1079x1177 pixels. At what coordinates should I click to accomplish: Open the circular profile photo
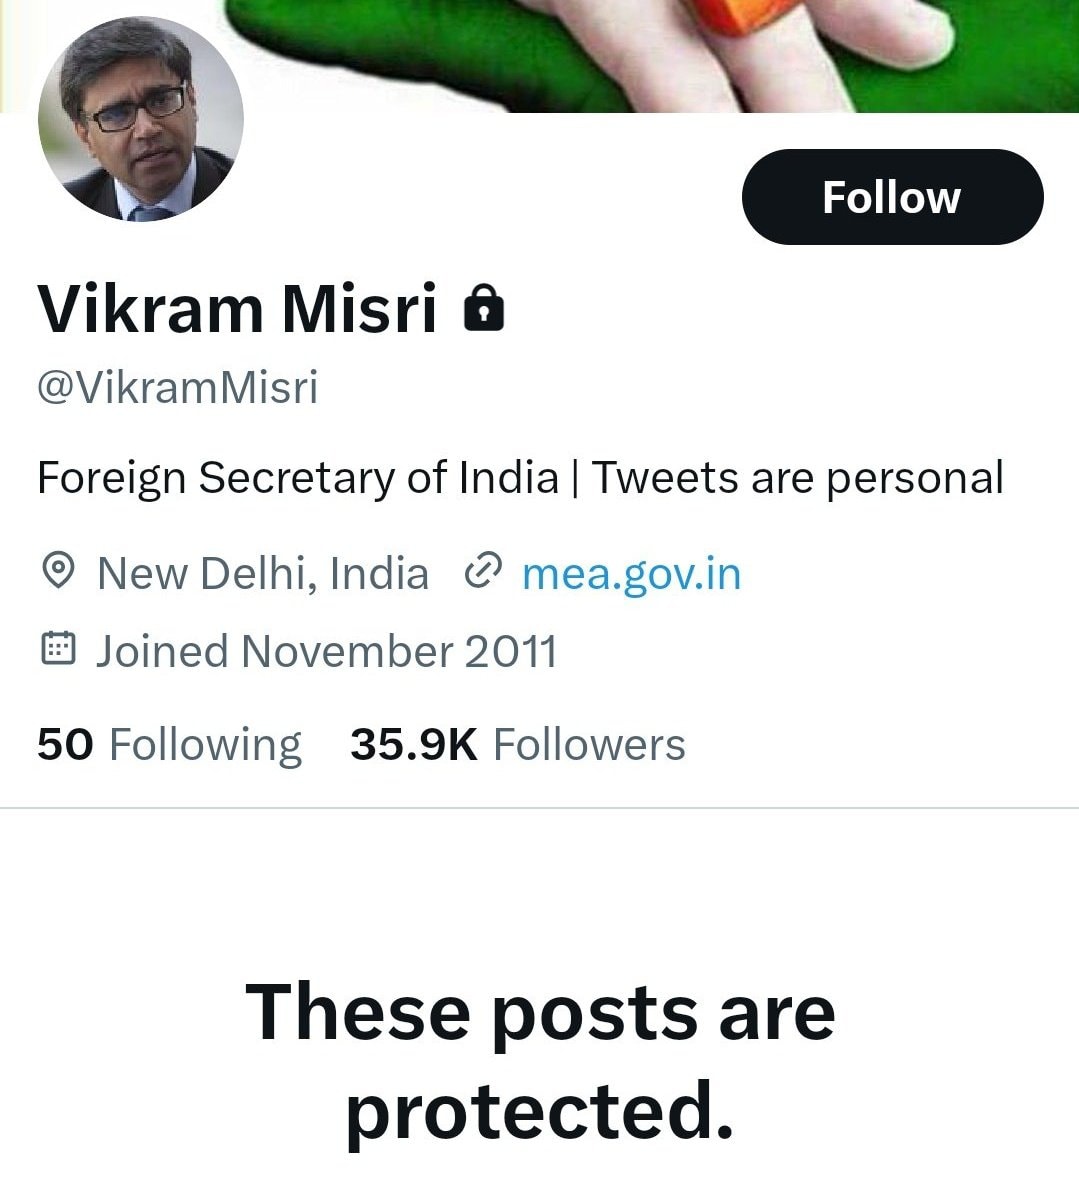140,119
